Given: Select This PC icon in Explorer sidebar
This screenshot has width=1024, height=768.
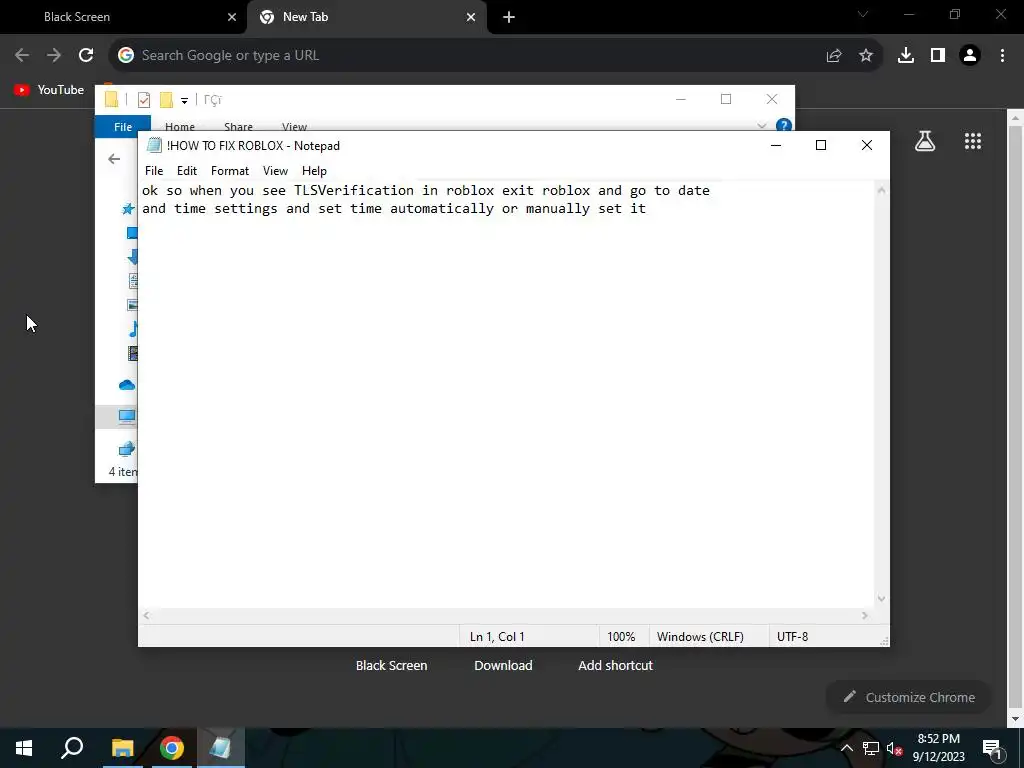Looking at the screenshot, I should point(127,416).
